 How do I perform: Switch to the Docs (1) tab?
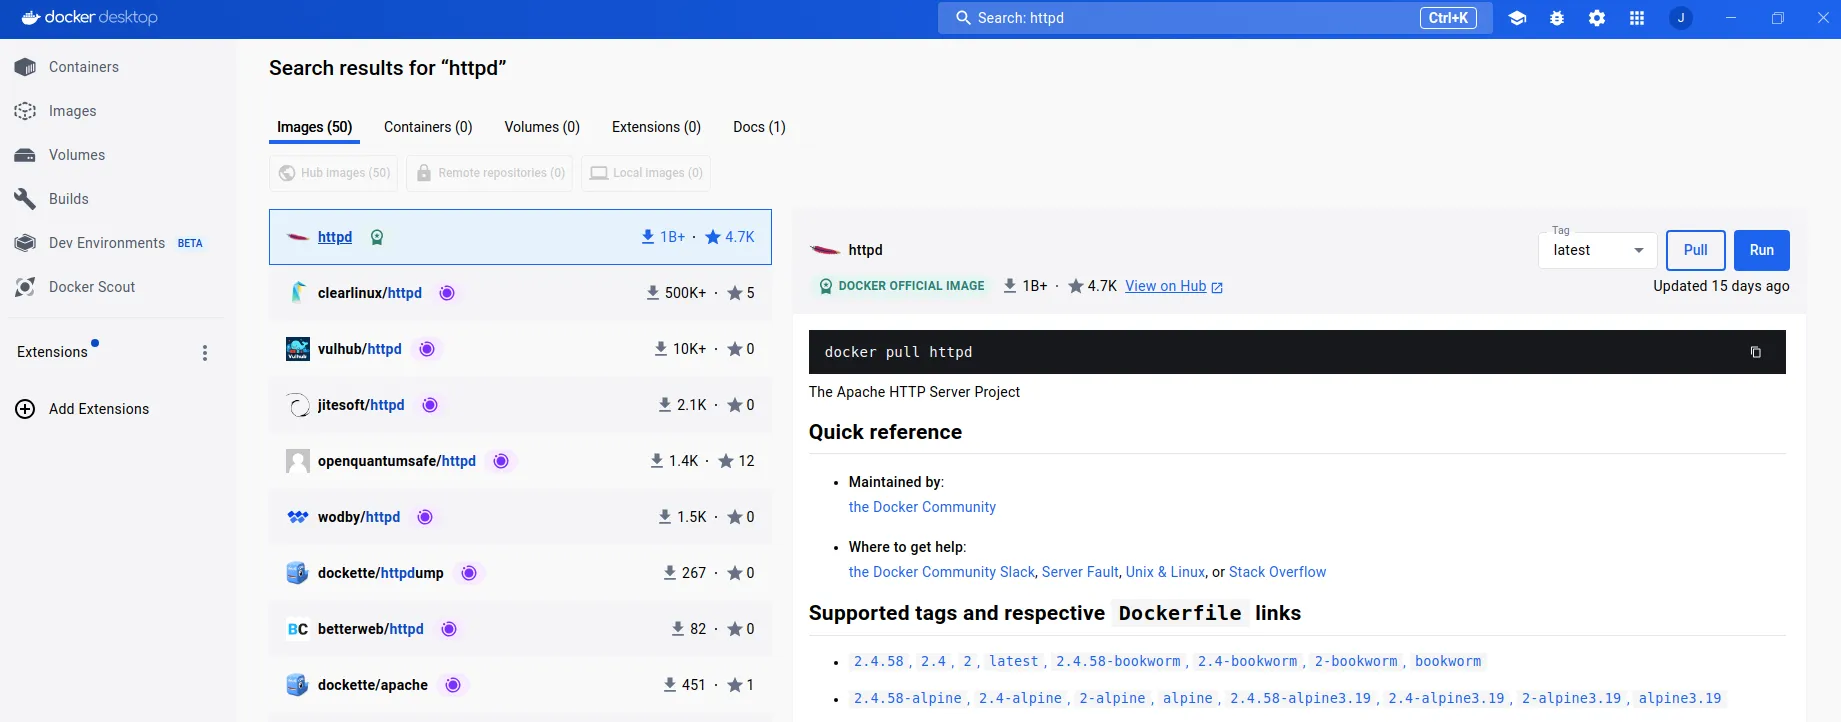click(759, 127)
